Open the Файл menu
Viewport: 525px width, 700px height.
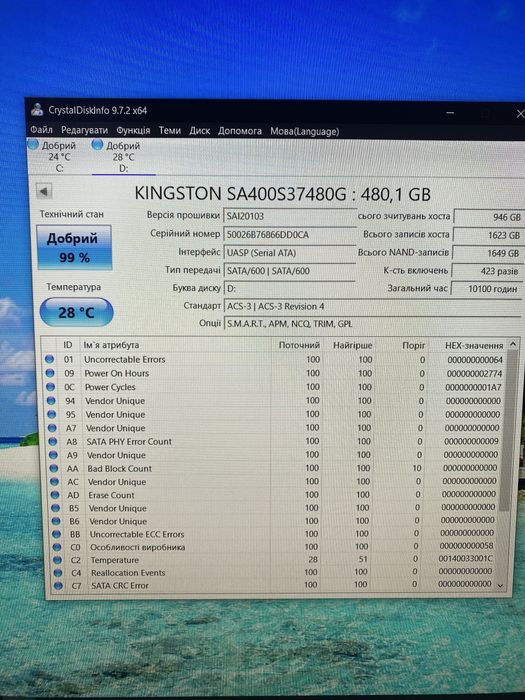coord(41,130)
